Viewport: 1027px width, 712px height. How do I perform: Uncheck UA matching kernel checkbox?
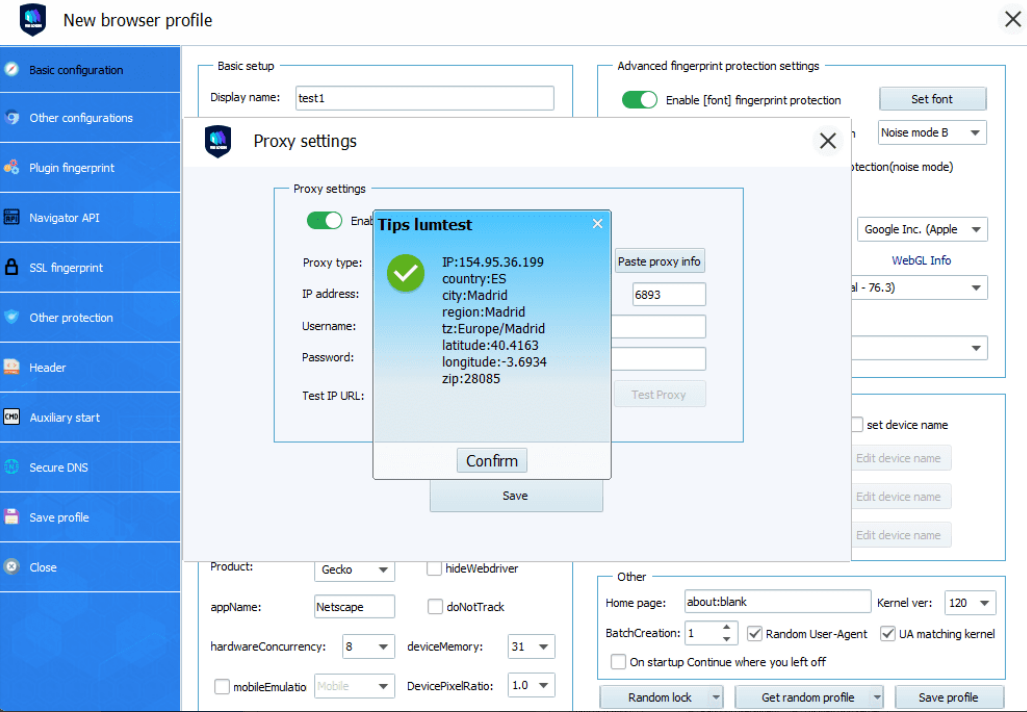(887, 633)
